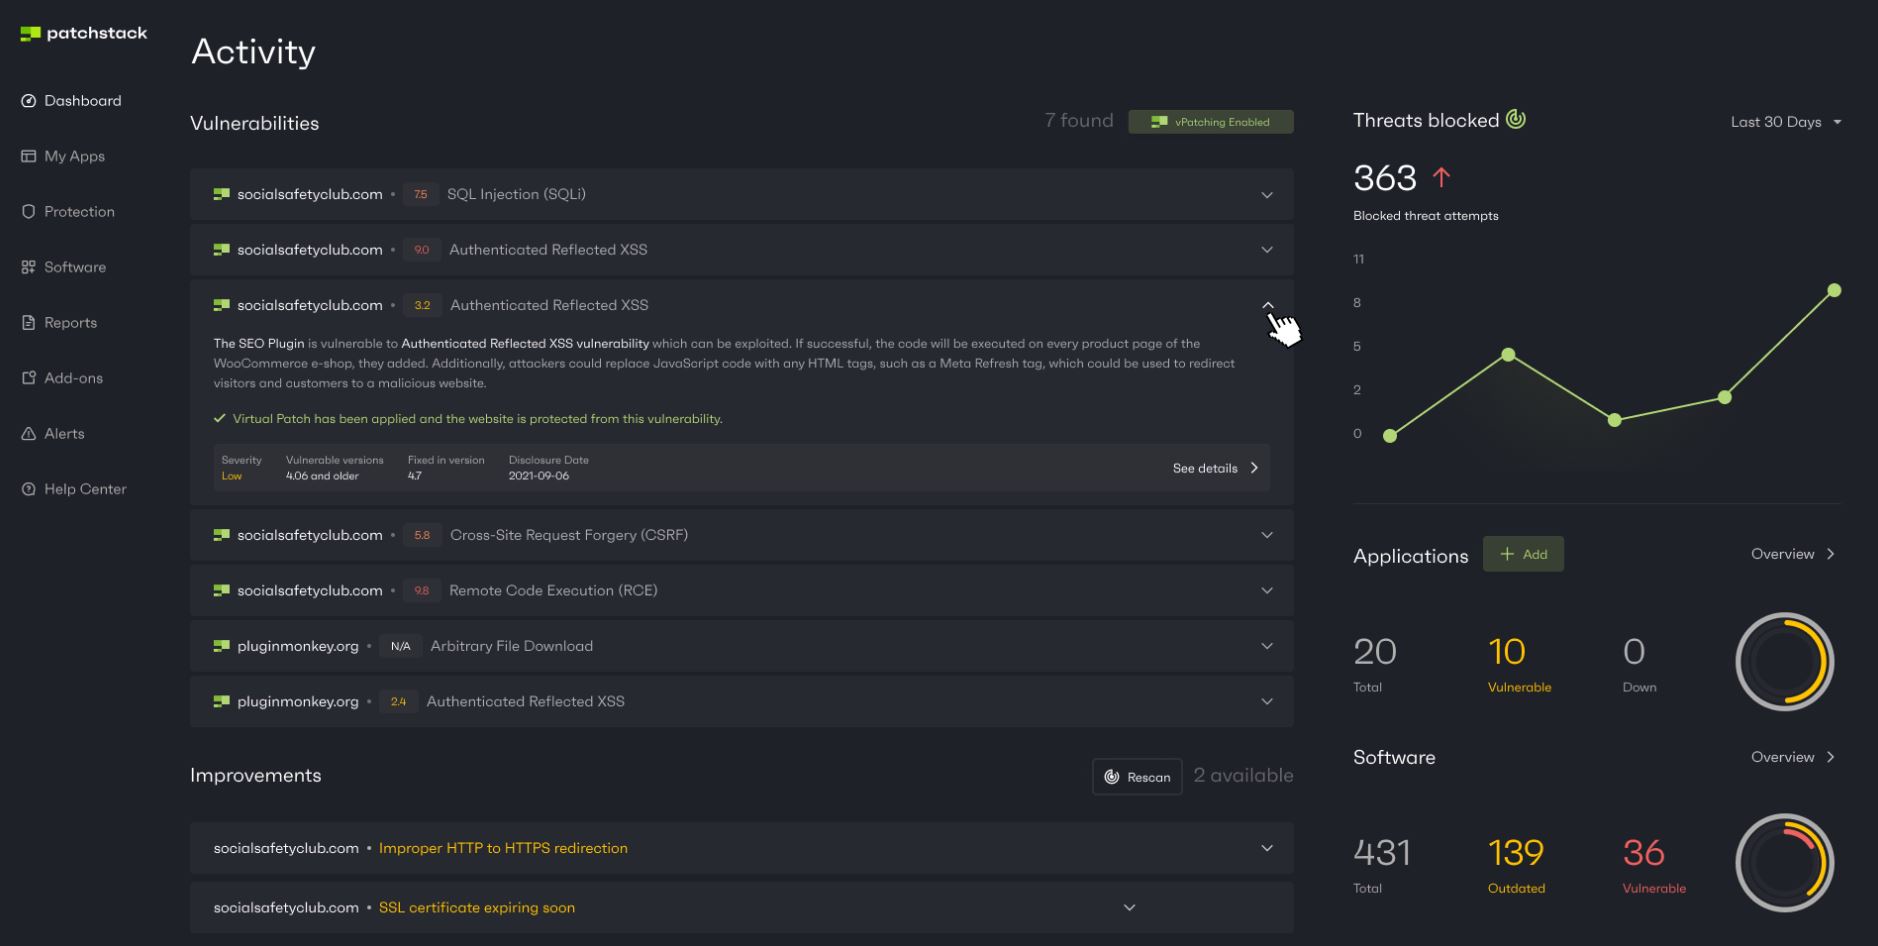The width and height of the screenshot is (1878, 946).
Task: Click the Software donut chart
Action: pyautogui.click(x=1785, y=863)
